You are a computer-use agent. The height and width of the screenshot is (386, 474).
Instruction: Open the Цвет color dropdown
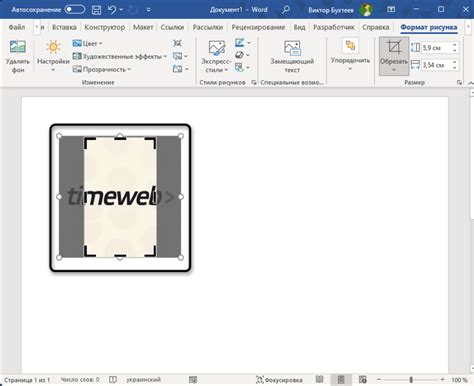pyautogui.click(x=87, y=43)
